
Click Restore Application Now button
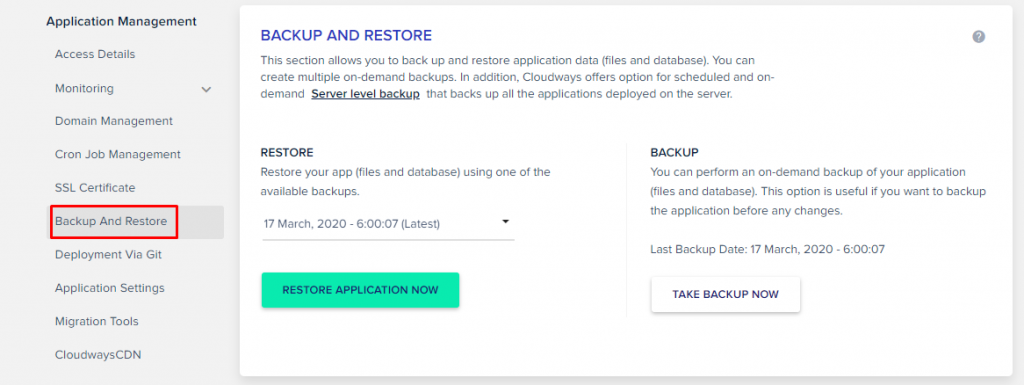[x=360, y=290]
